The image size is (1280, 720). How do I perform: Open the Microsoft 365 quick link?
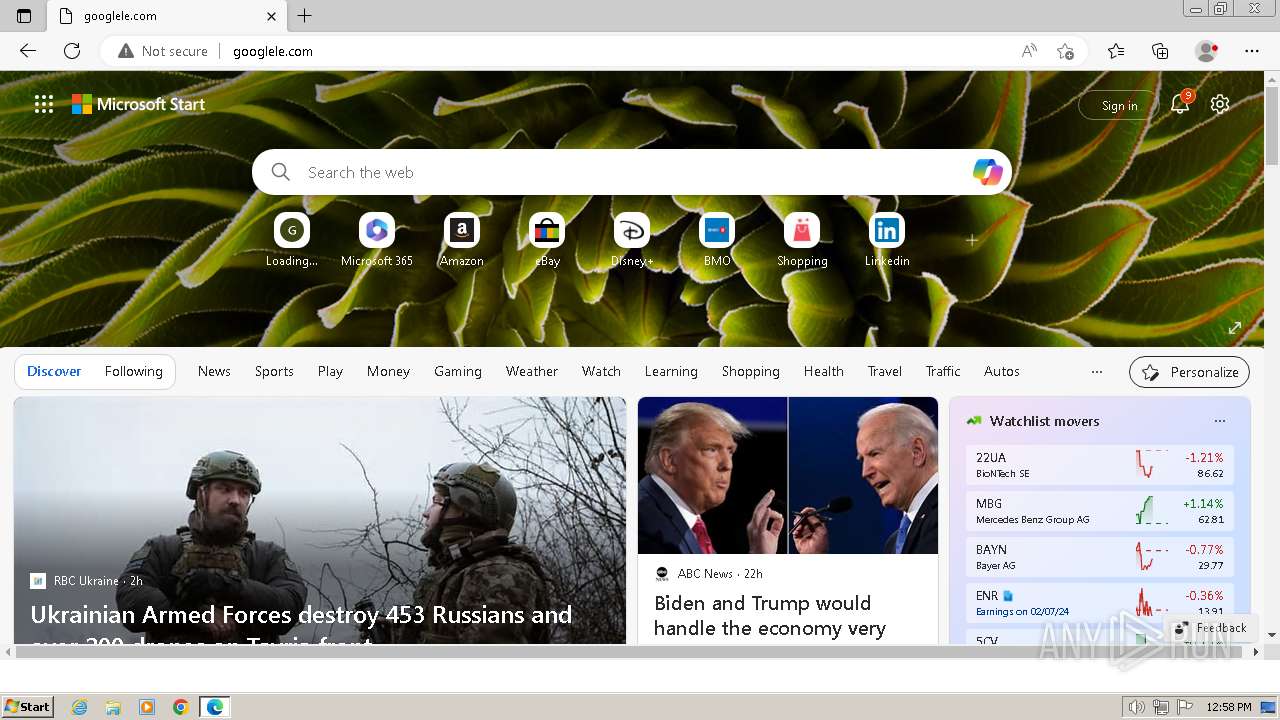[x=377, y=240]
